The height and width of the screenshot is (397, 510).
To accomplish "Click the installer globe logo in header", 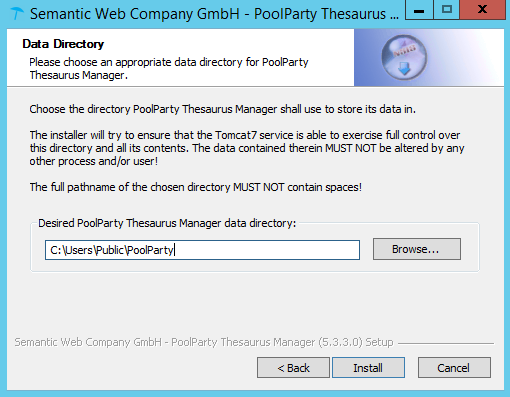I will 404,57.
